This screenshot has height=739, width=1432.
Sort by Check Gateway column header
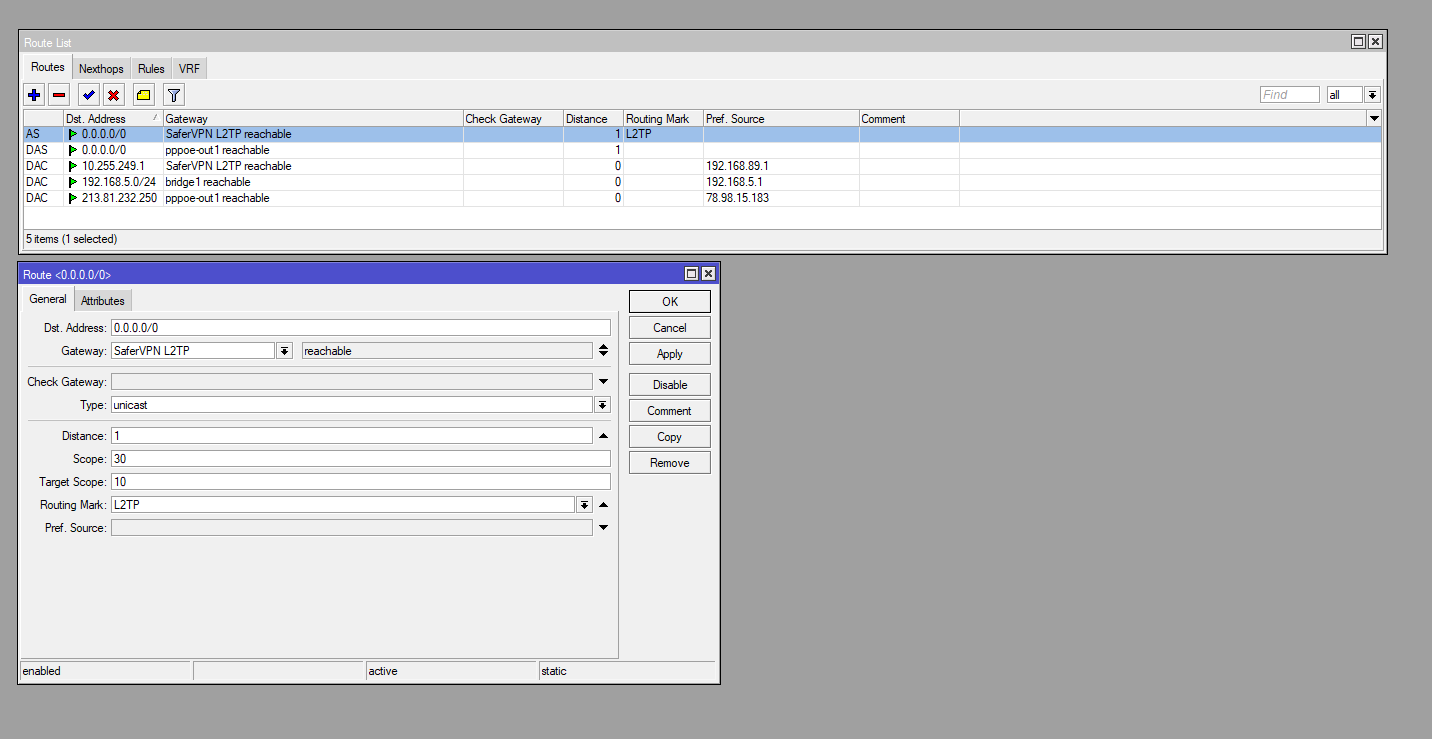(x=513, y=118)
